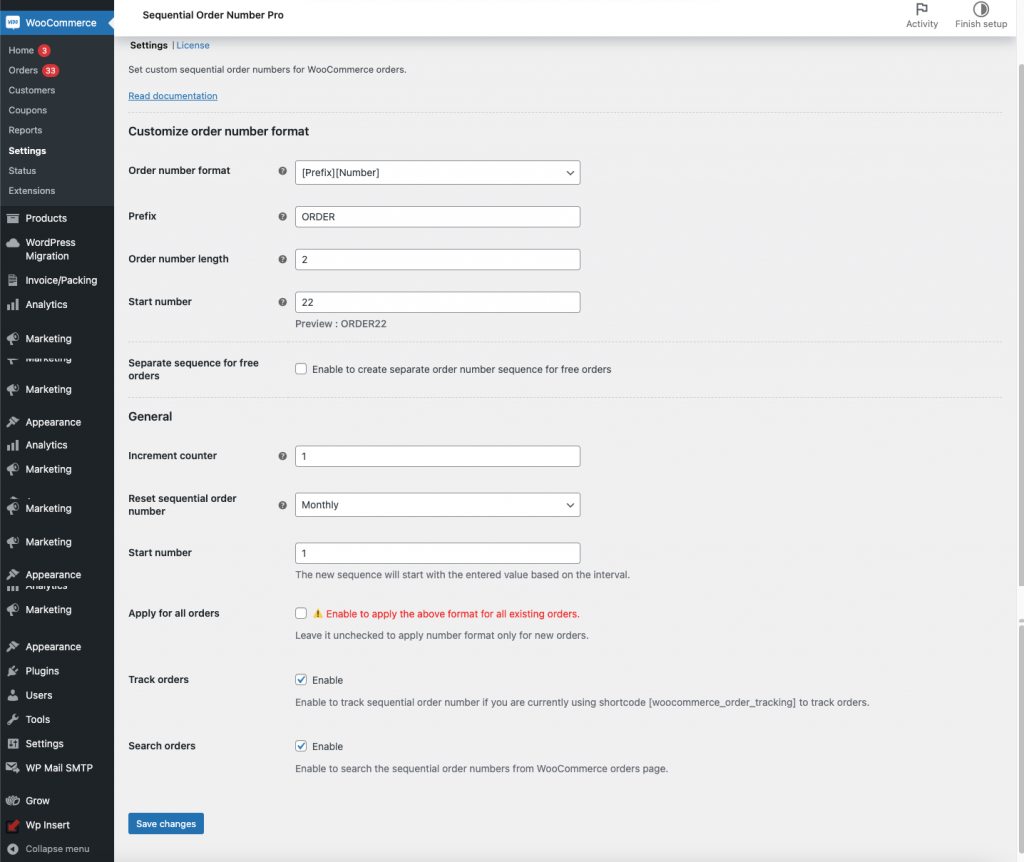Uncheck the Track orders Enable checkbox
Screen dimensions: 1024x862
coord(300,680)
